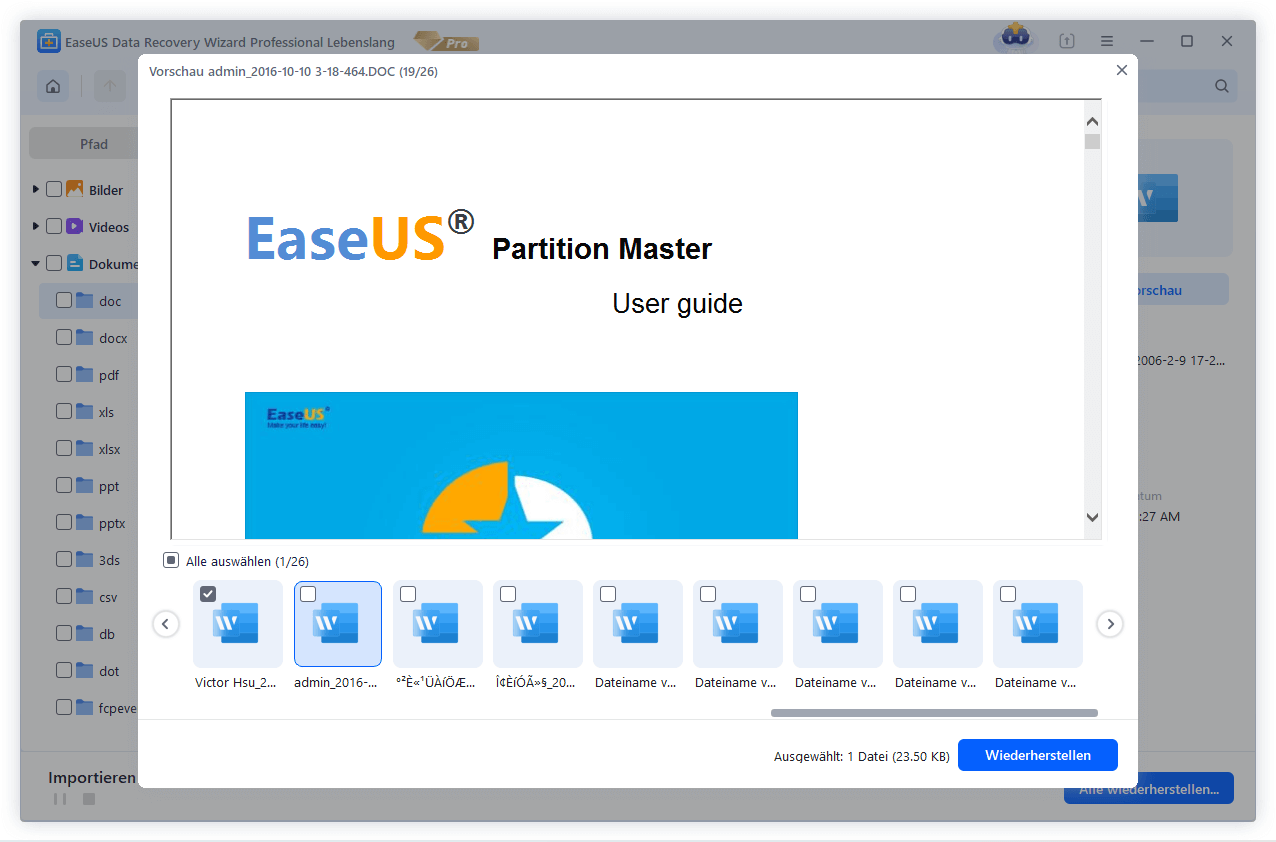Click the xlsx folder icon
The image size is (1276, 842).
click(85, 448)
